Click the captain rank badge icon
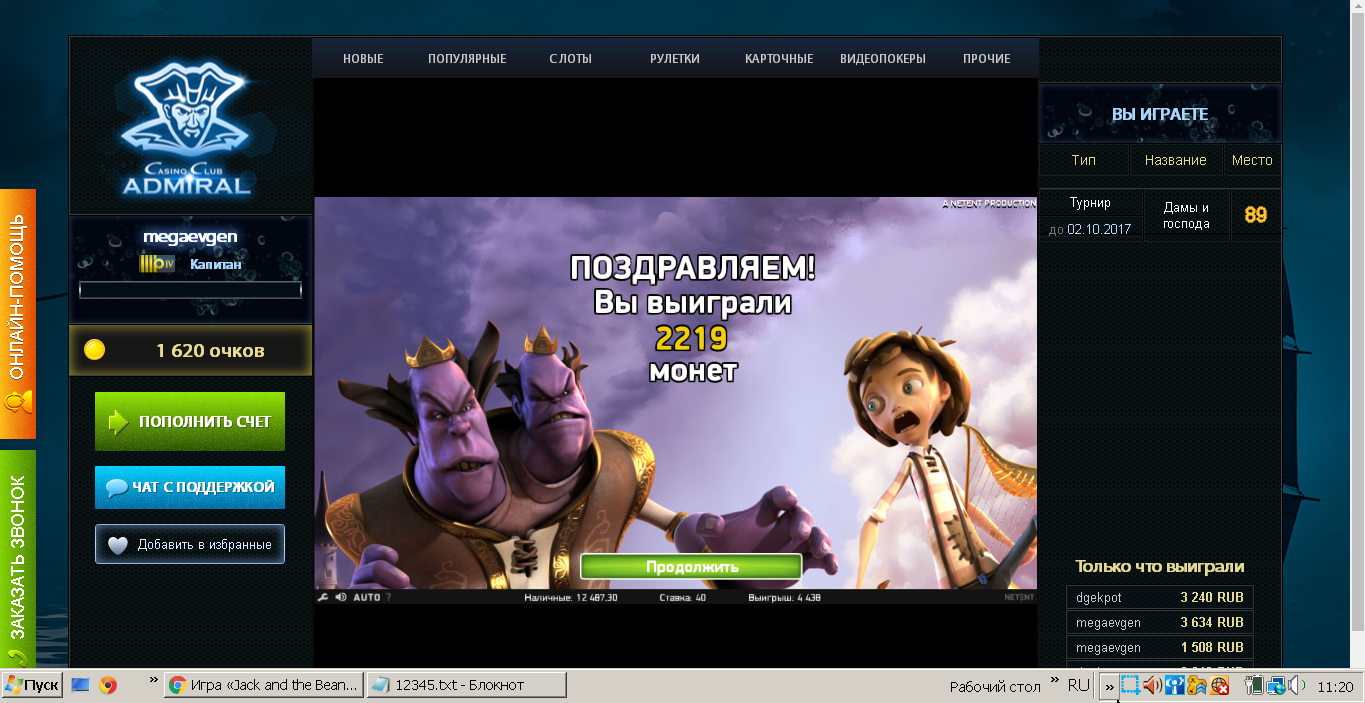This screenshot has width=1365, height=703. [x=157, y=264]
